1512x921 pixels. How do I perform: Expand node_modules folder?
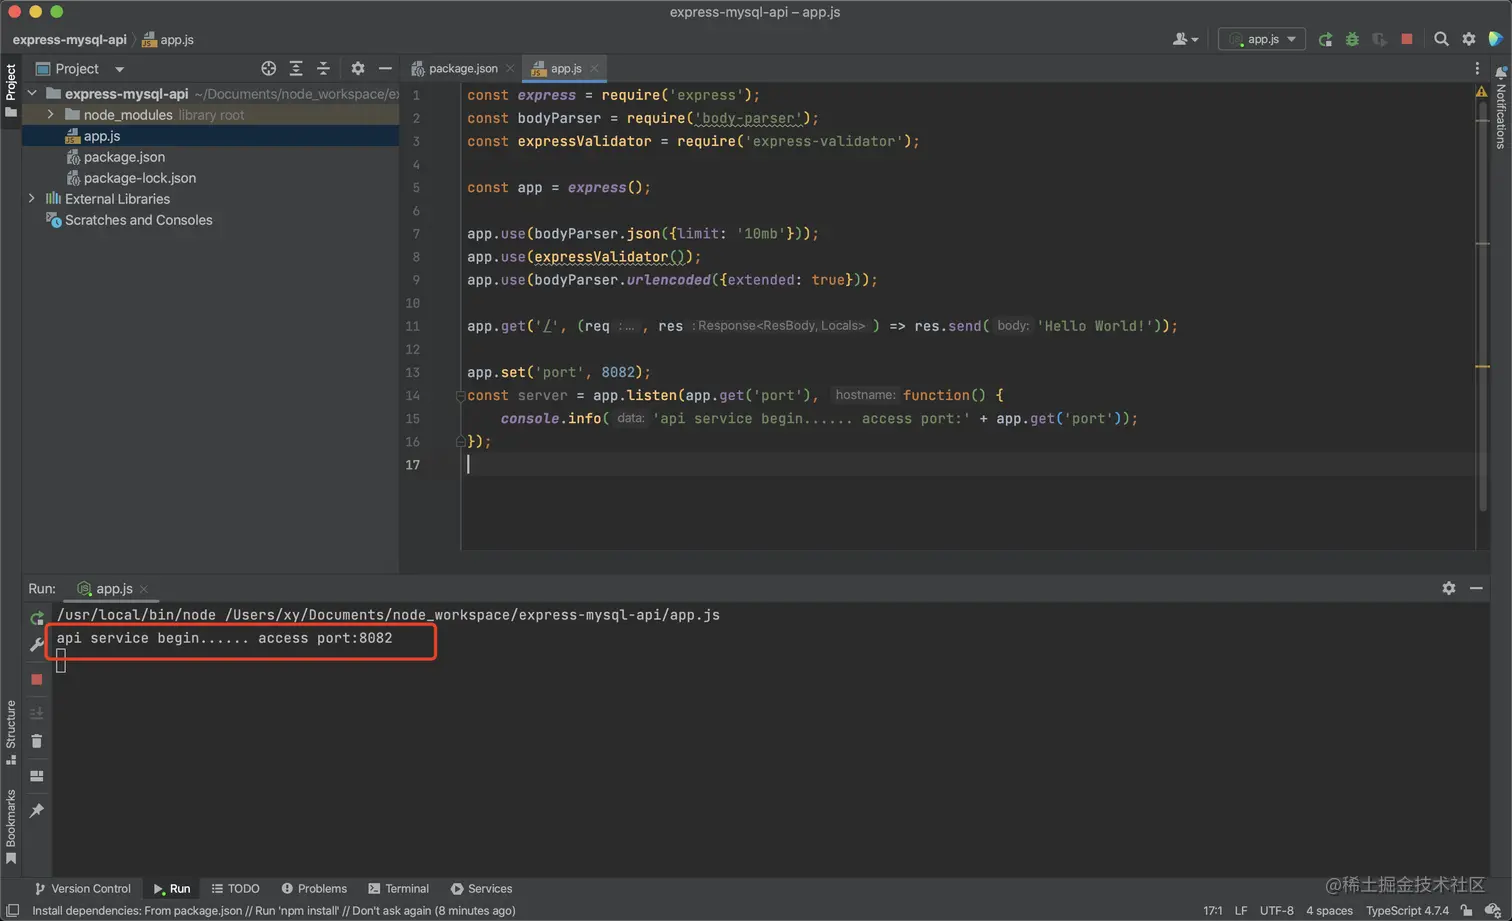(51, 114)
